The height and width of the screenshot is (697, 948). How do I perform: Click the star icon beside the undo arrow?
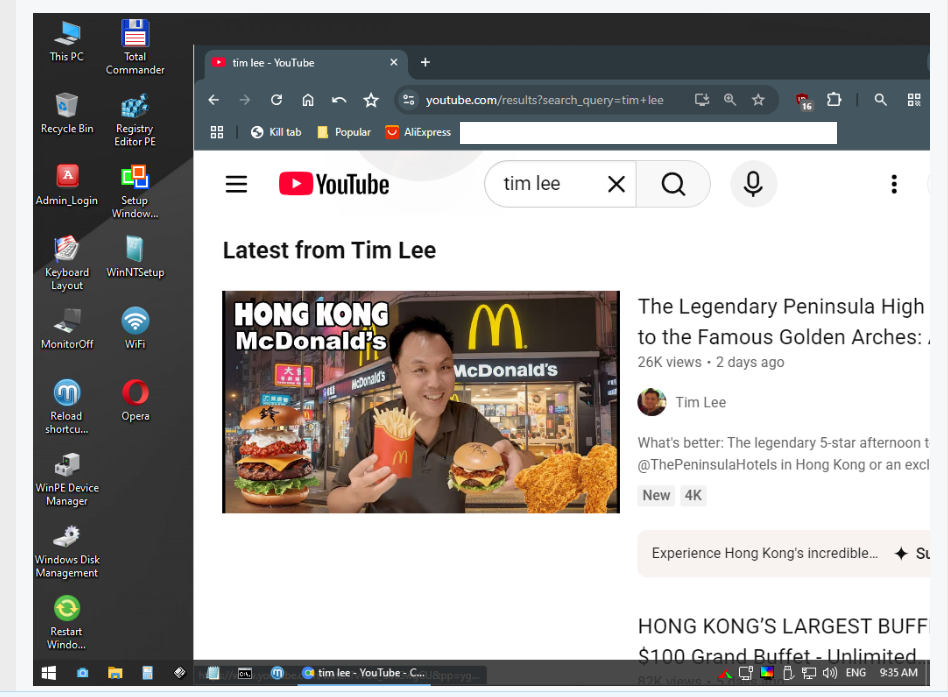point(371,100)
